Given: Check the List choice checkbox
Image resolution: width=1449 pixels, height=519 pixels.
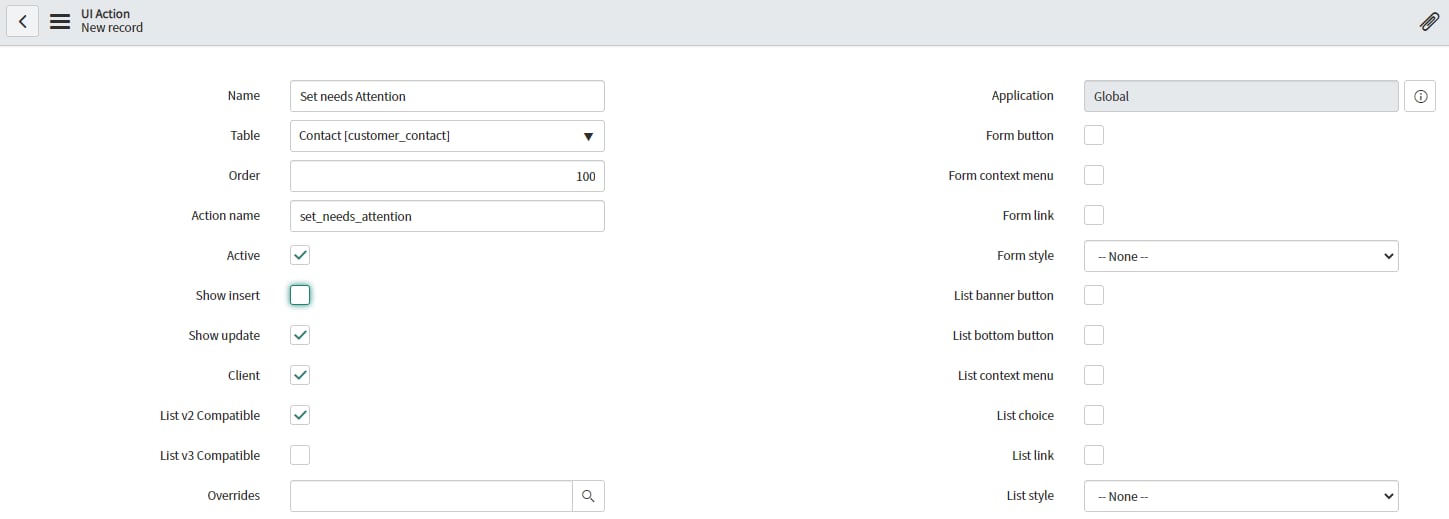Looking at the screenshot, I should [x=1094, y=415].
